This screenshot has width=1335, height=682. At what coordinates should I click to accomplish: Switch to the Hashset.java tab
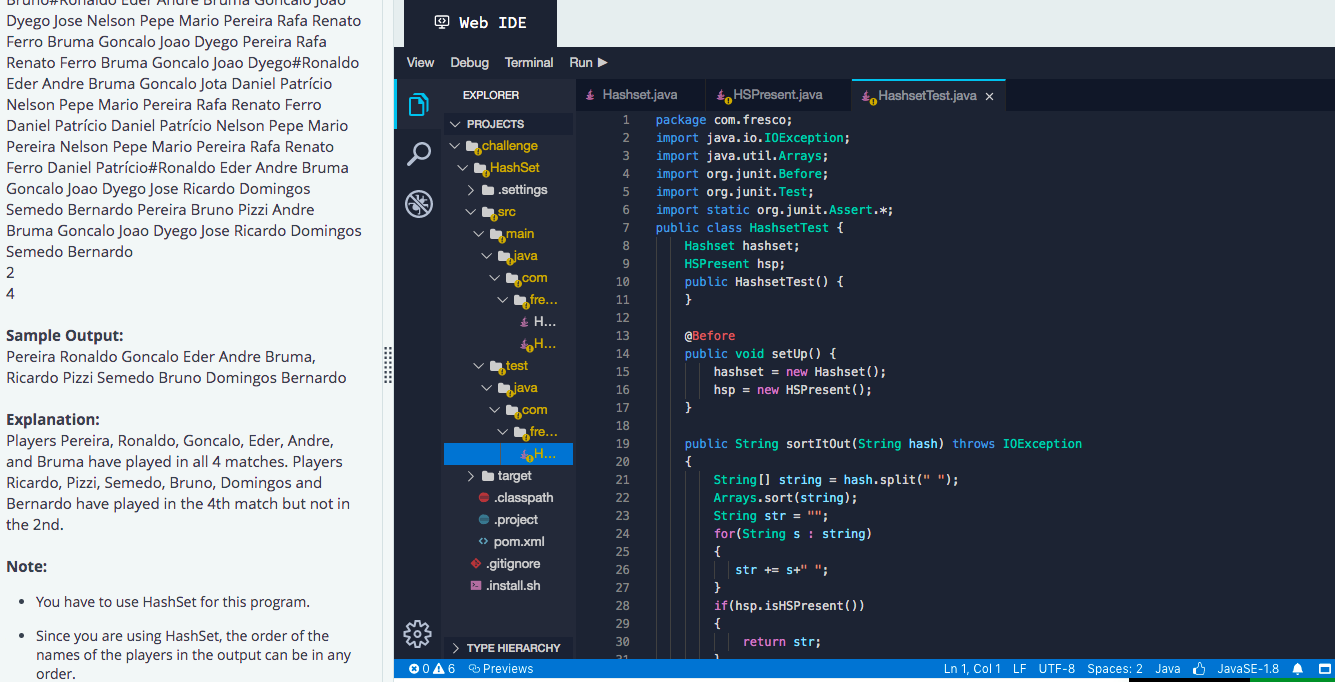pyautogui.click(x=640, y=93)
